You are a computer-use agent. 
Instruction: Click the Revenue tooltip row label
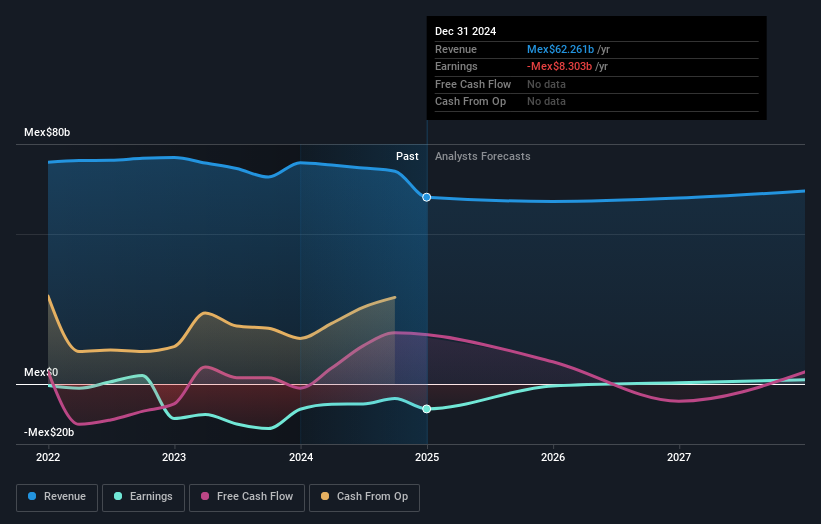click(x=456, y=49)
